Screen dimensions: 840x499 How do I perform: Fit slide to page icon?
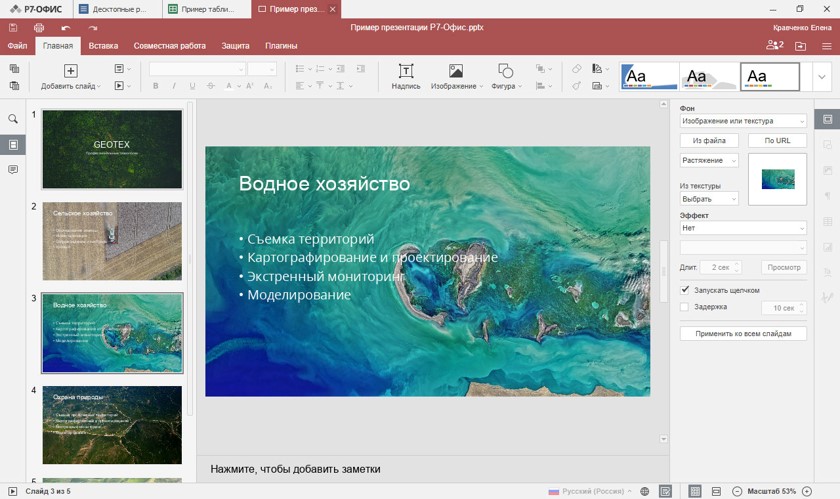[695, 491]
